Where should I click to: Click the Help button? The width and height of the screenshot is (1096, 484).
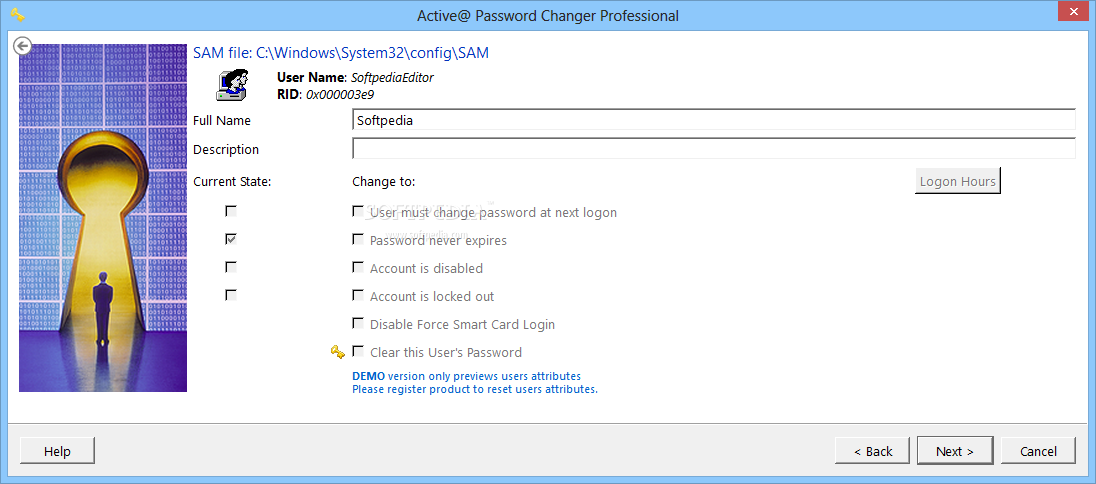click(57, 451)
